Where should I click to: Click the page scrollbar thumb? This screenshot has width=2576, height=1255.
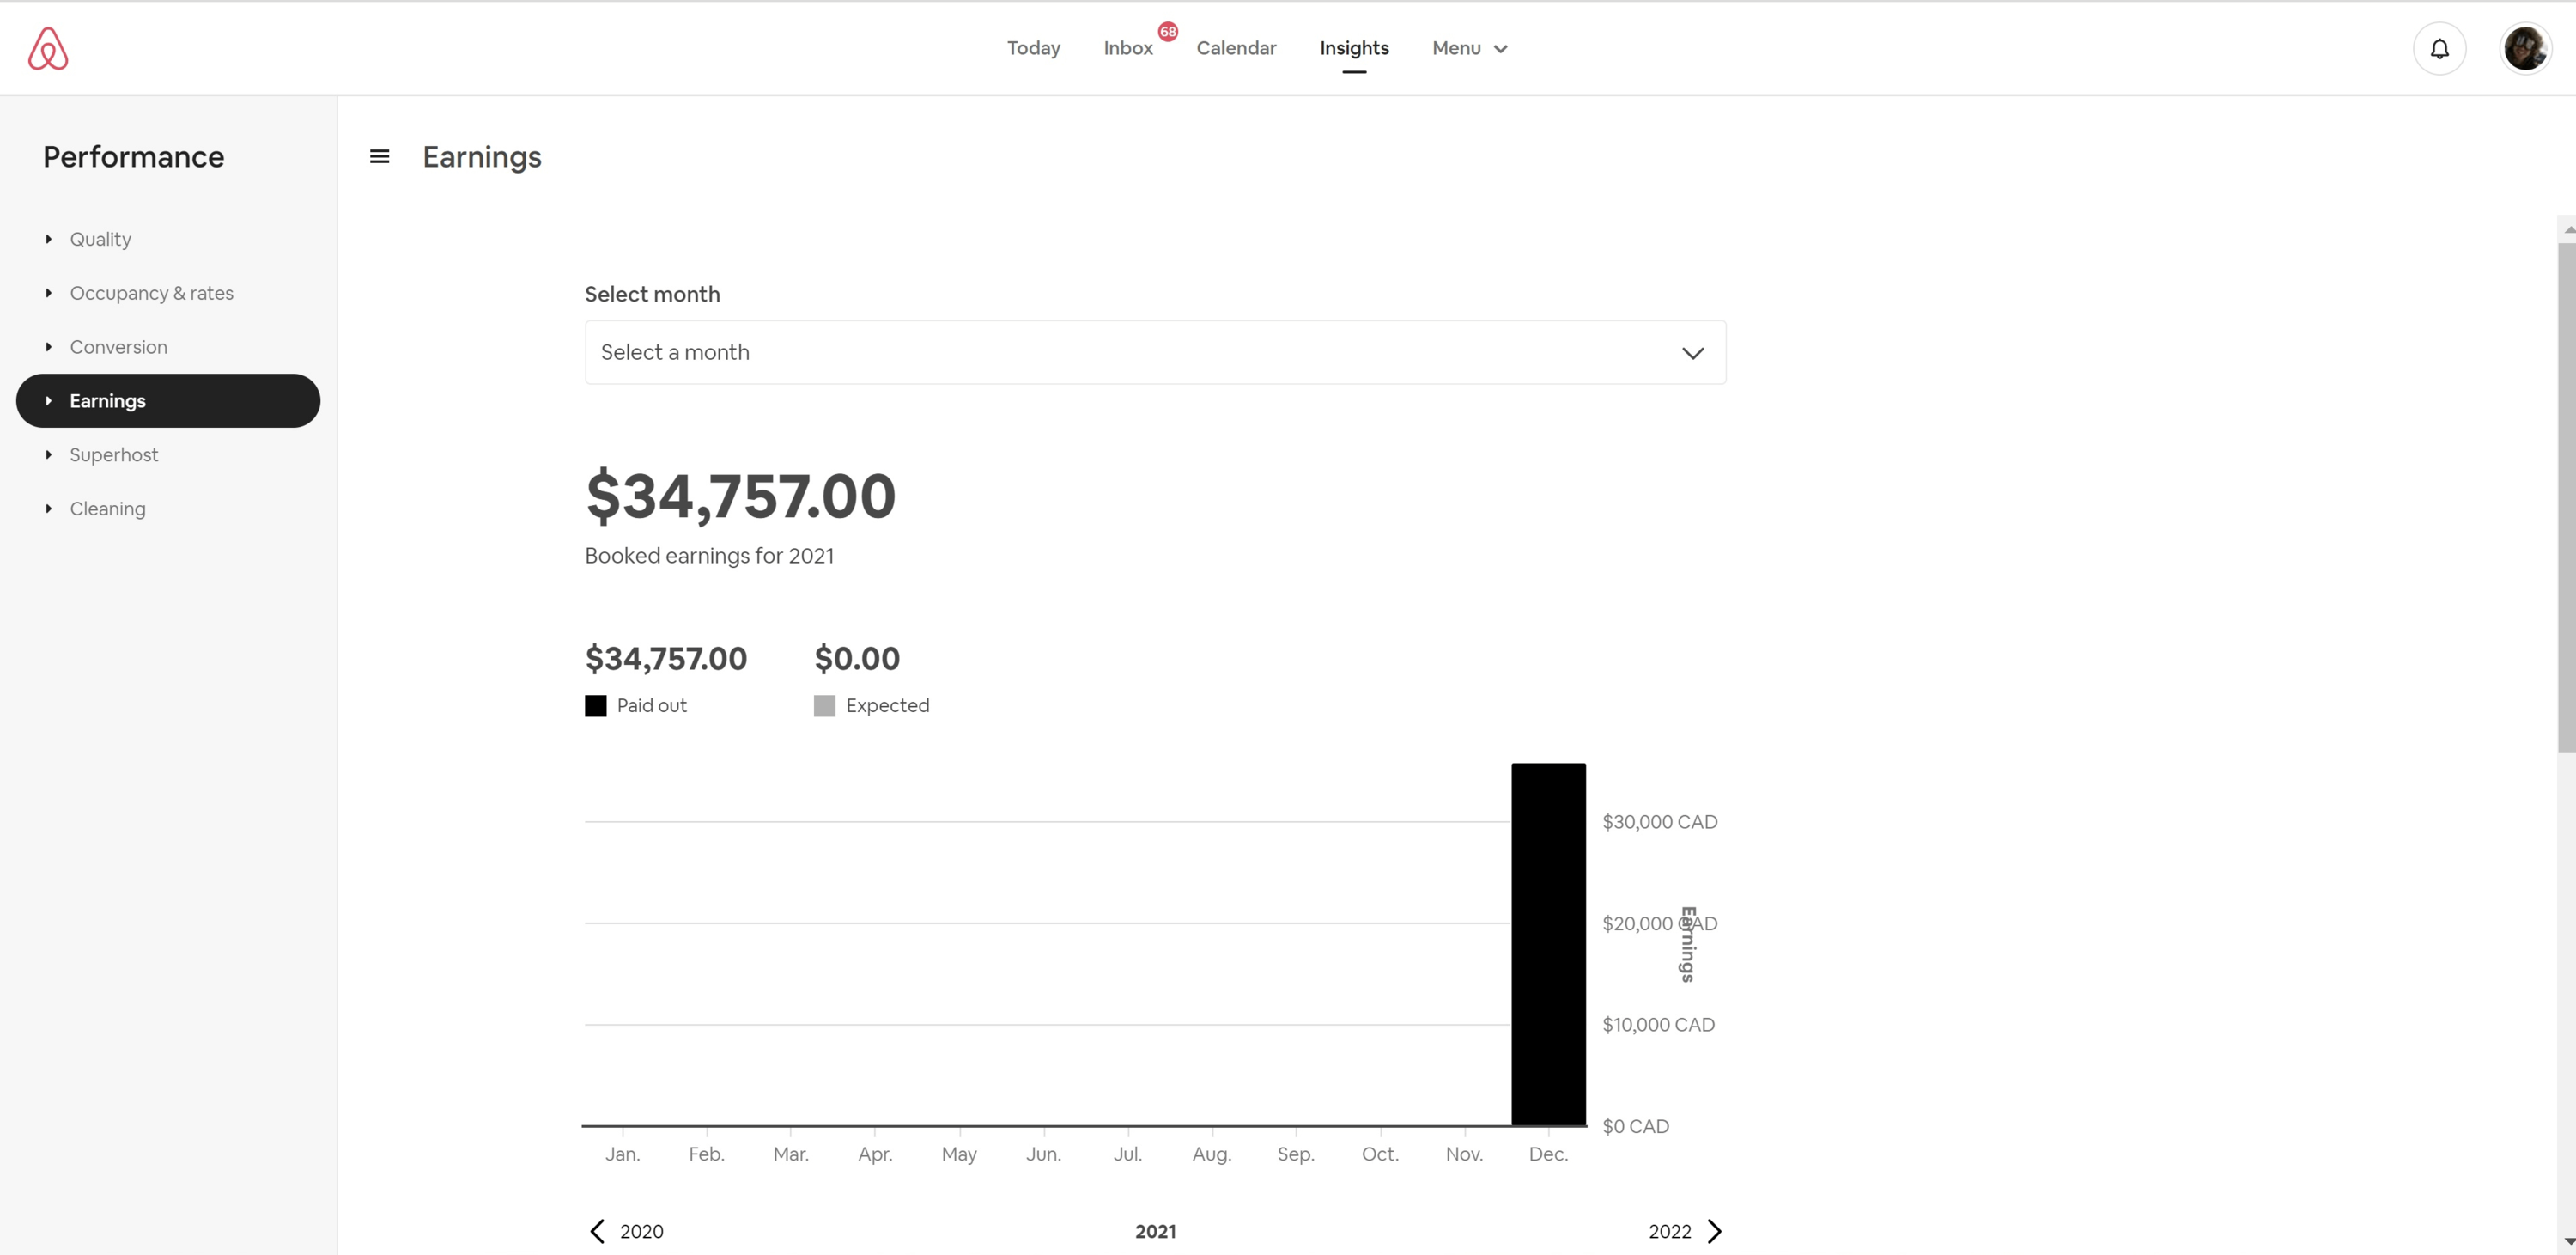click(2566, 497)
